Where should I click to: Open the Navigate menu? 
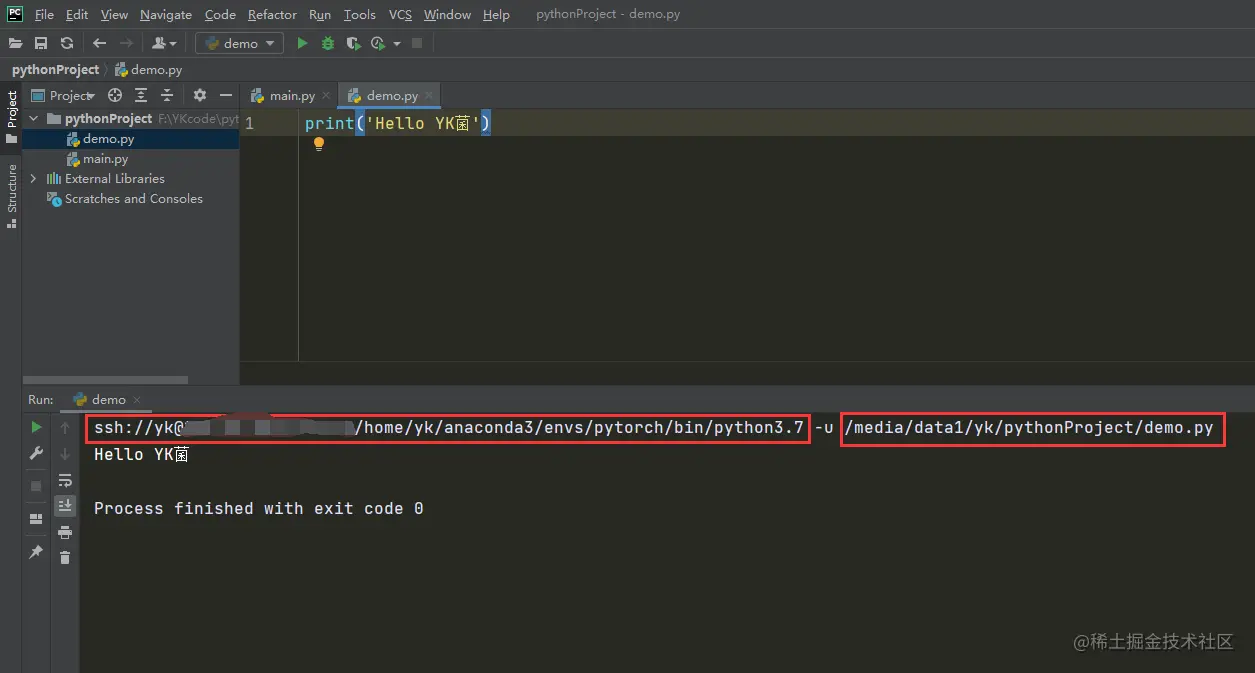pos(166,14)
